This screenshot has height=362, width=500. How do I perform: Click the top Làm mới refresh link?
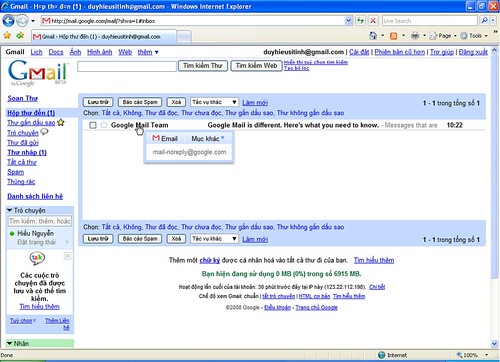tap(255, 102)
